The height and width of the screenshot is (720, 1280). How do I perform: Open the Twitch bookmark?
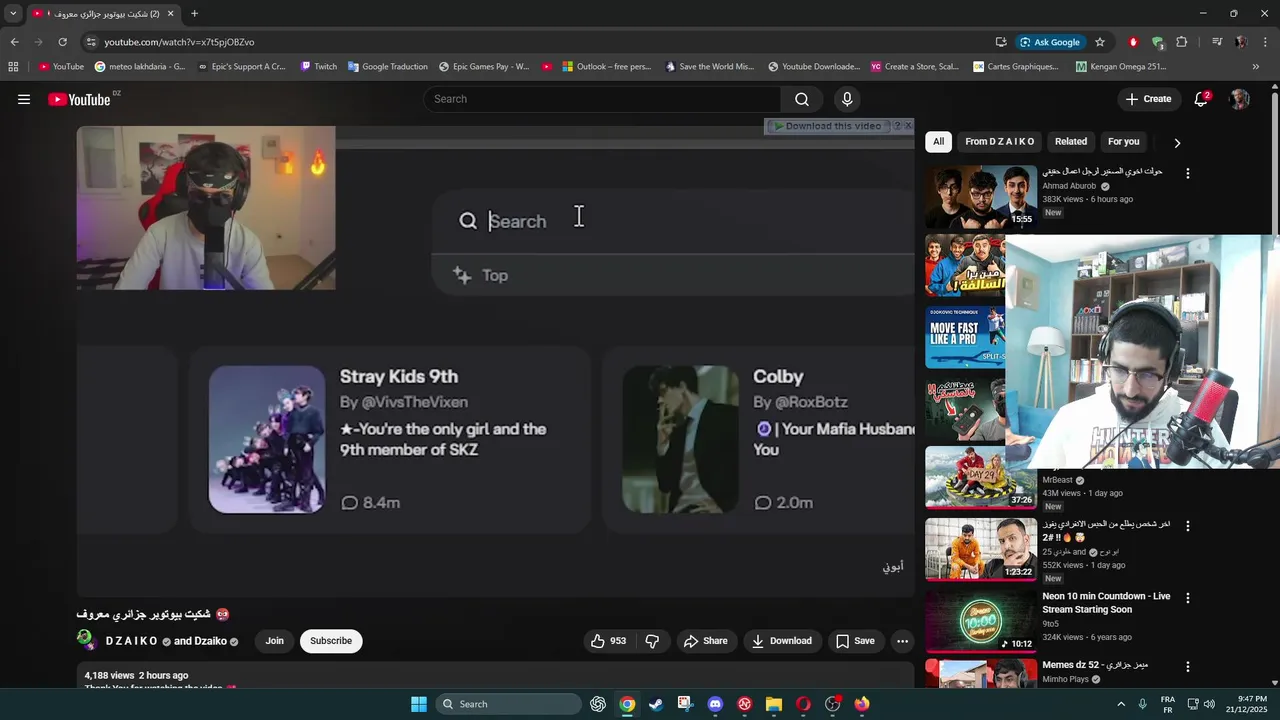coord(319,67)
